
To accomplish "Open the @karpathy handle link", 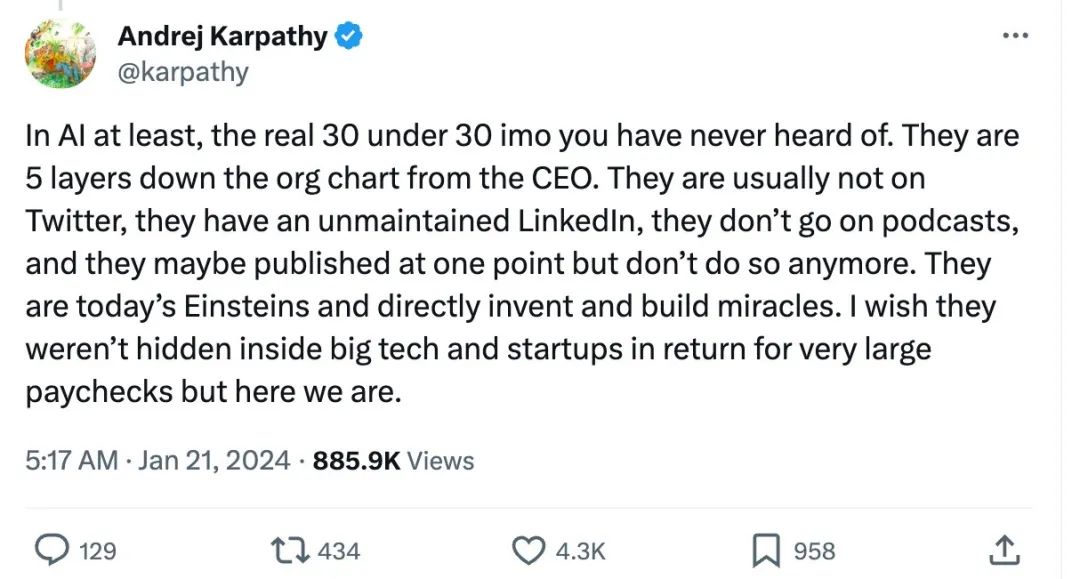I will click(x=183, y=72).
